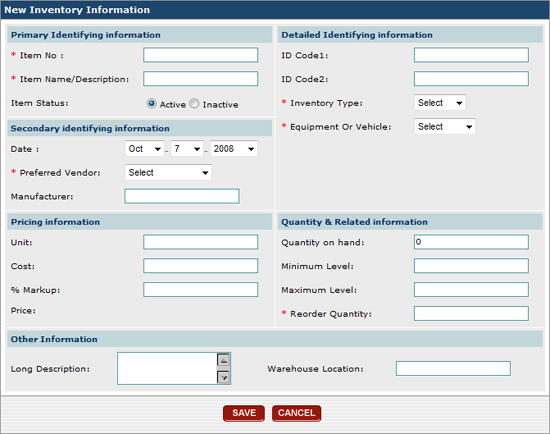Click the Item Name/Description text field
This screenshot has height=434, width=550.
[x=201, y=79]
